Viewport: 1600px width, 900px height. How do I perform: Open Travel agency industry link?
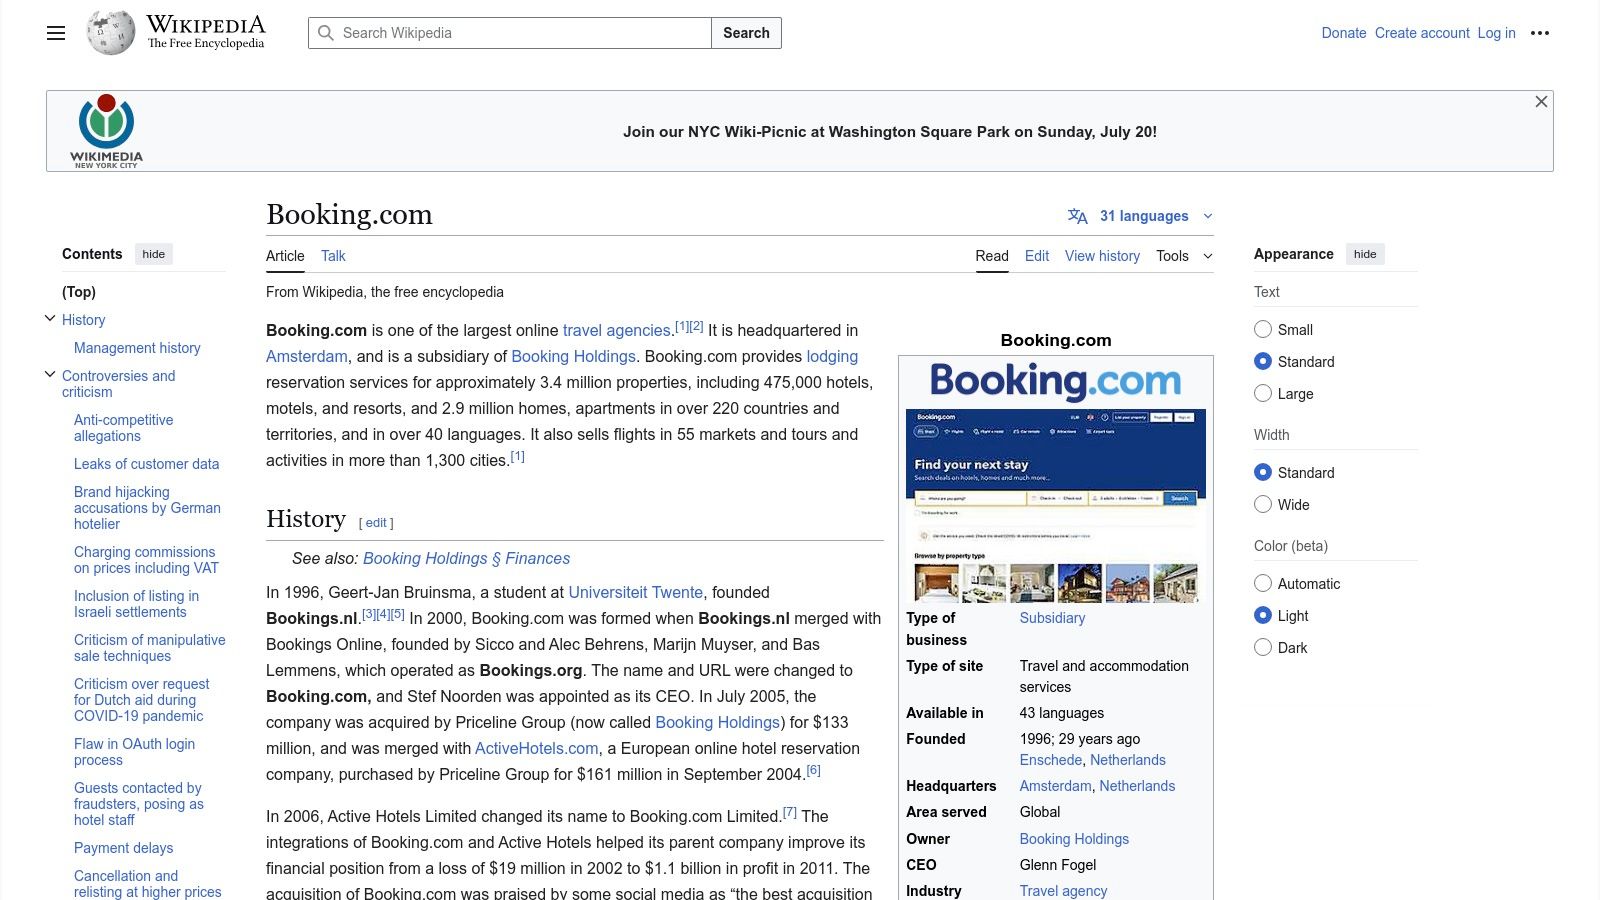pyautogui.click(x=1063, y=891)
